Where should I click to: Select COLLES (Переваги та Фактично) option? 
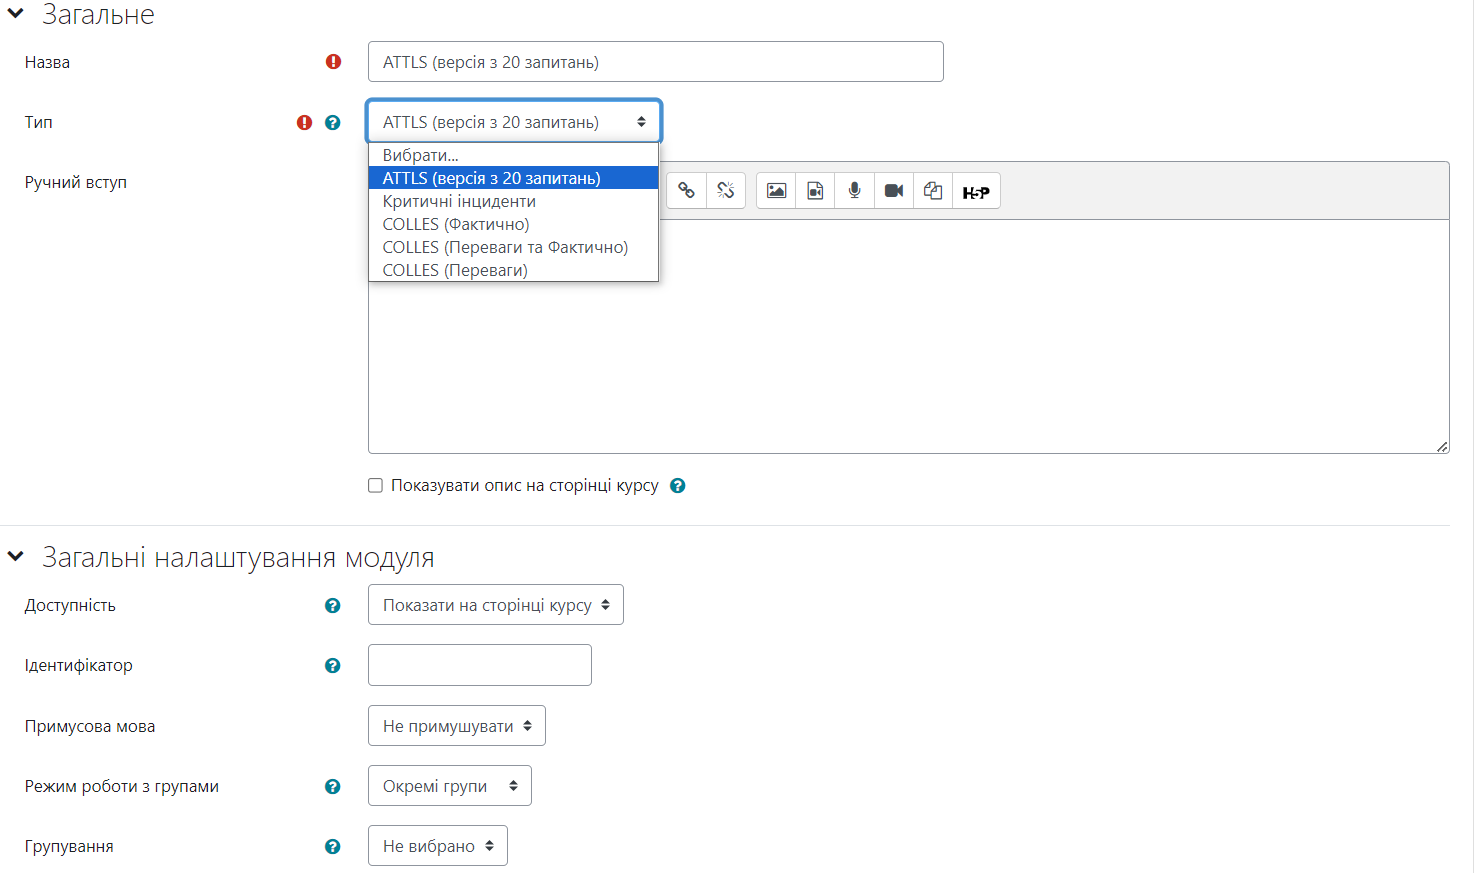(514, 247)
